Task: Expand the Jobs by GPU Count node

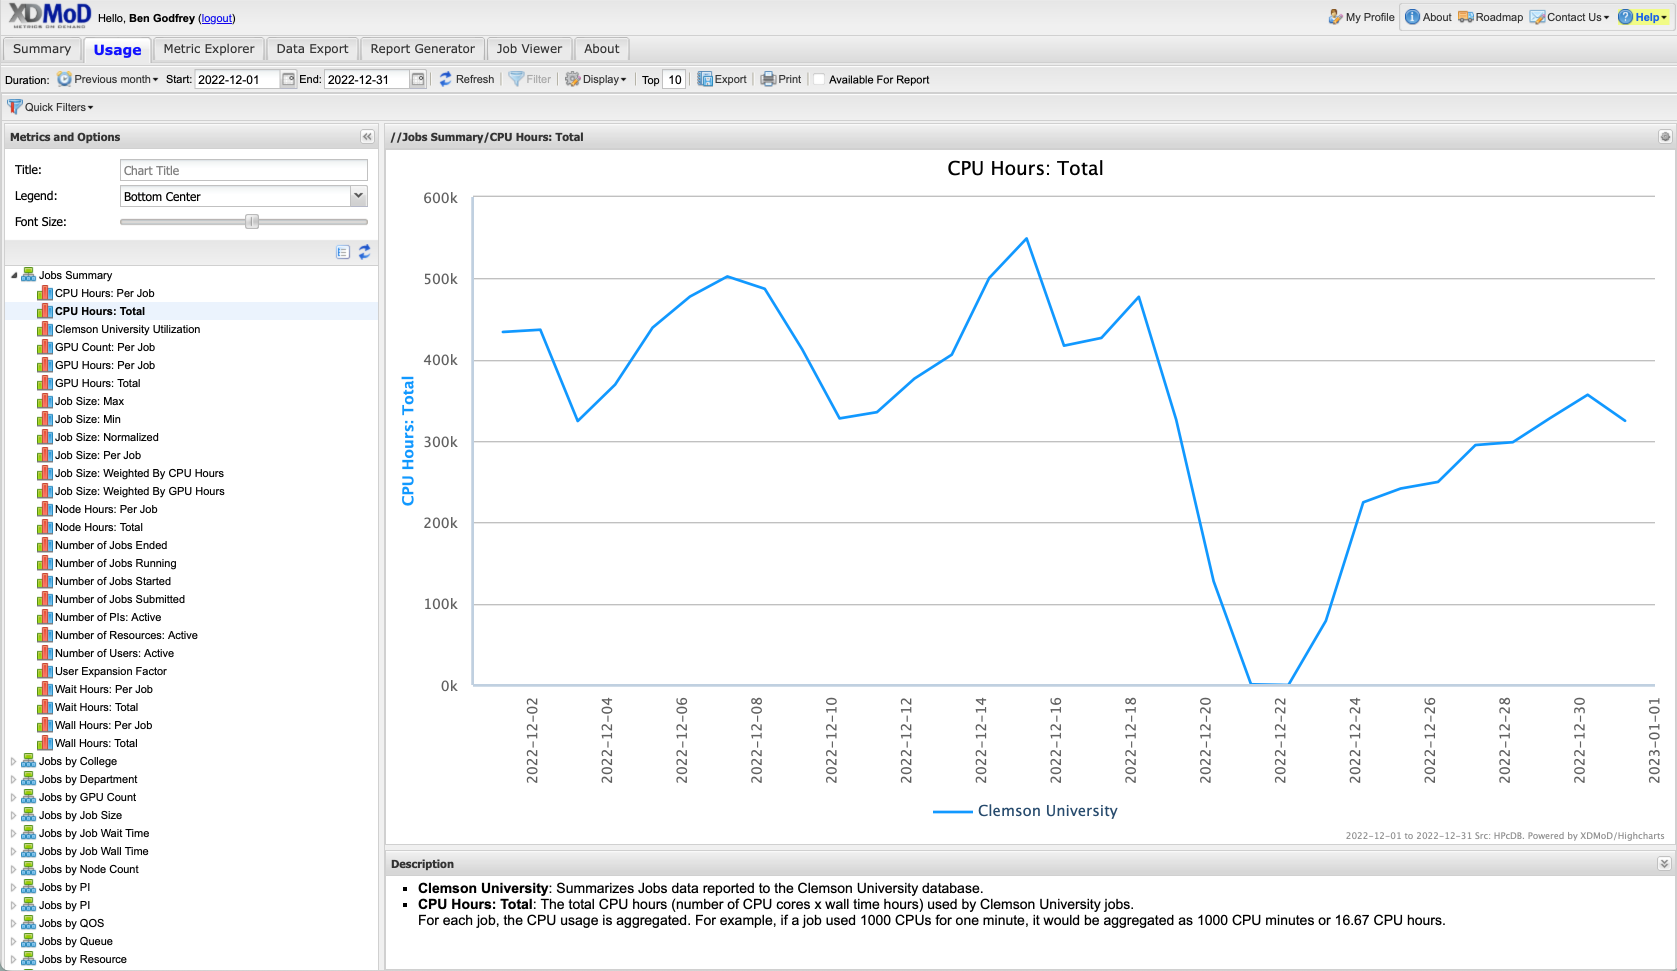Action: [x=14, y=797]
